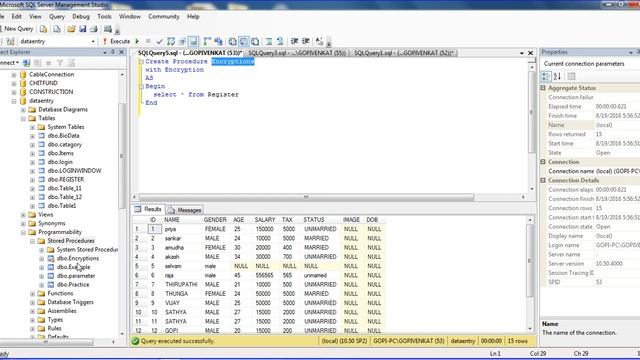Toggle Include Client Statistics
640x360 pixels.
point(218,41)
